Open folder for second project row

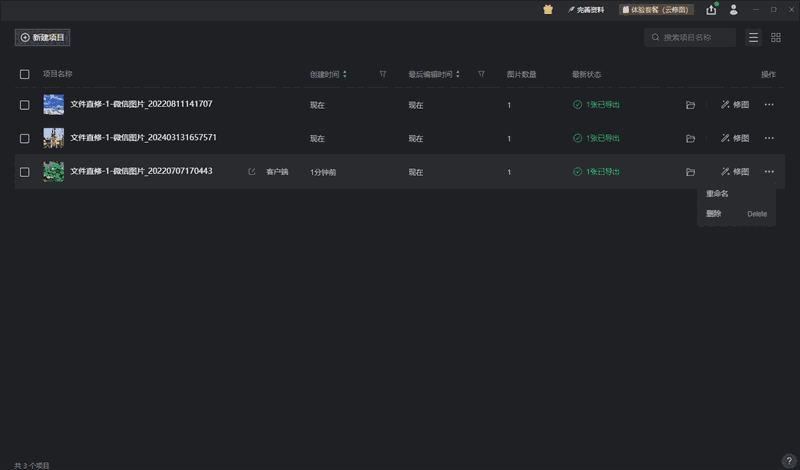[x=690, y=138]
